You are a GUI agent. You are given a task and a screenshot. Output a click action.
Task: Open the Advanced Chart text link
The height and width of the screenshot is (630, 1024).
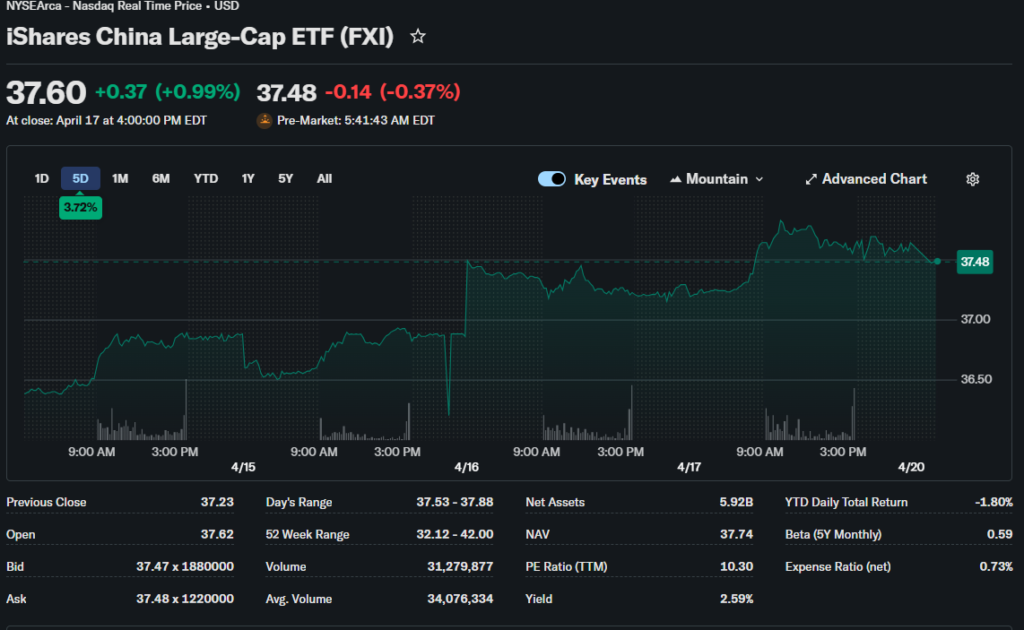pos(874,179)
